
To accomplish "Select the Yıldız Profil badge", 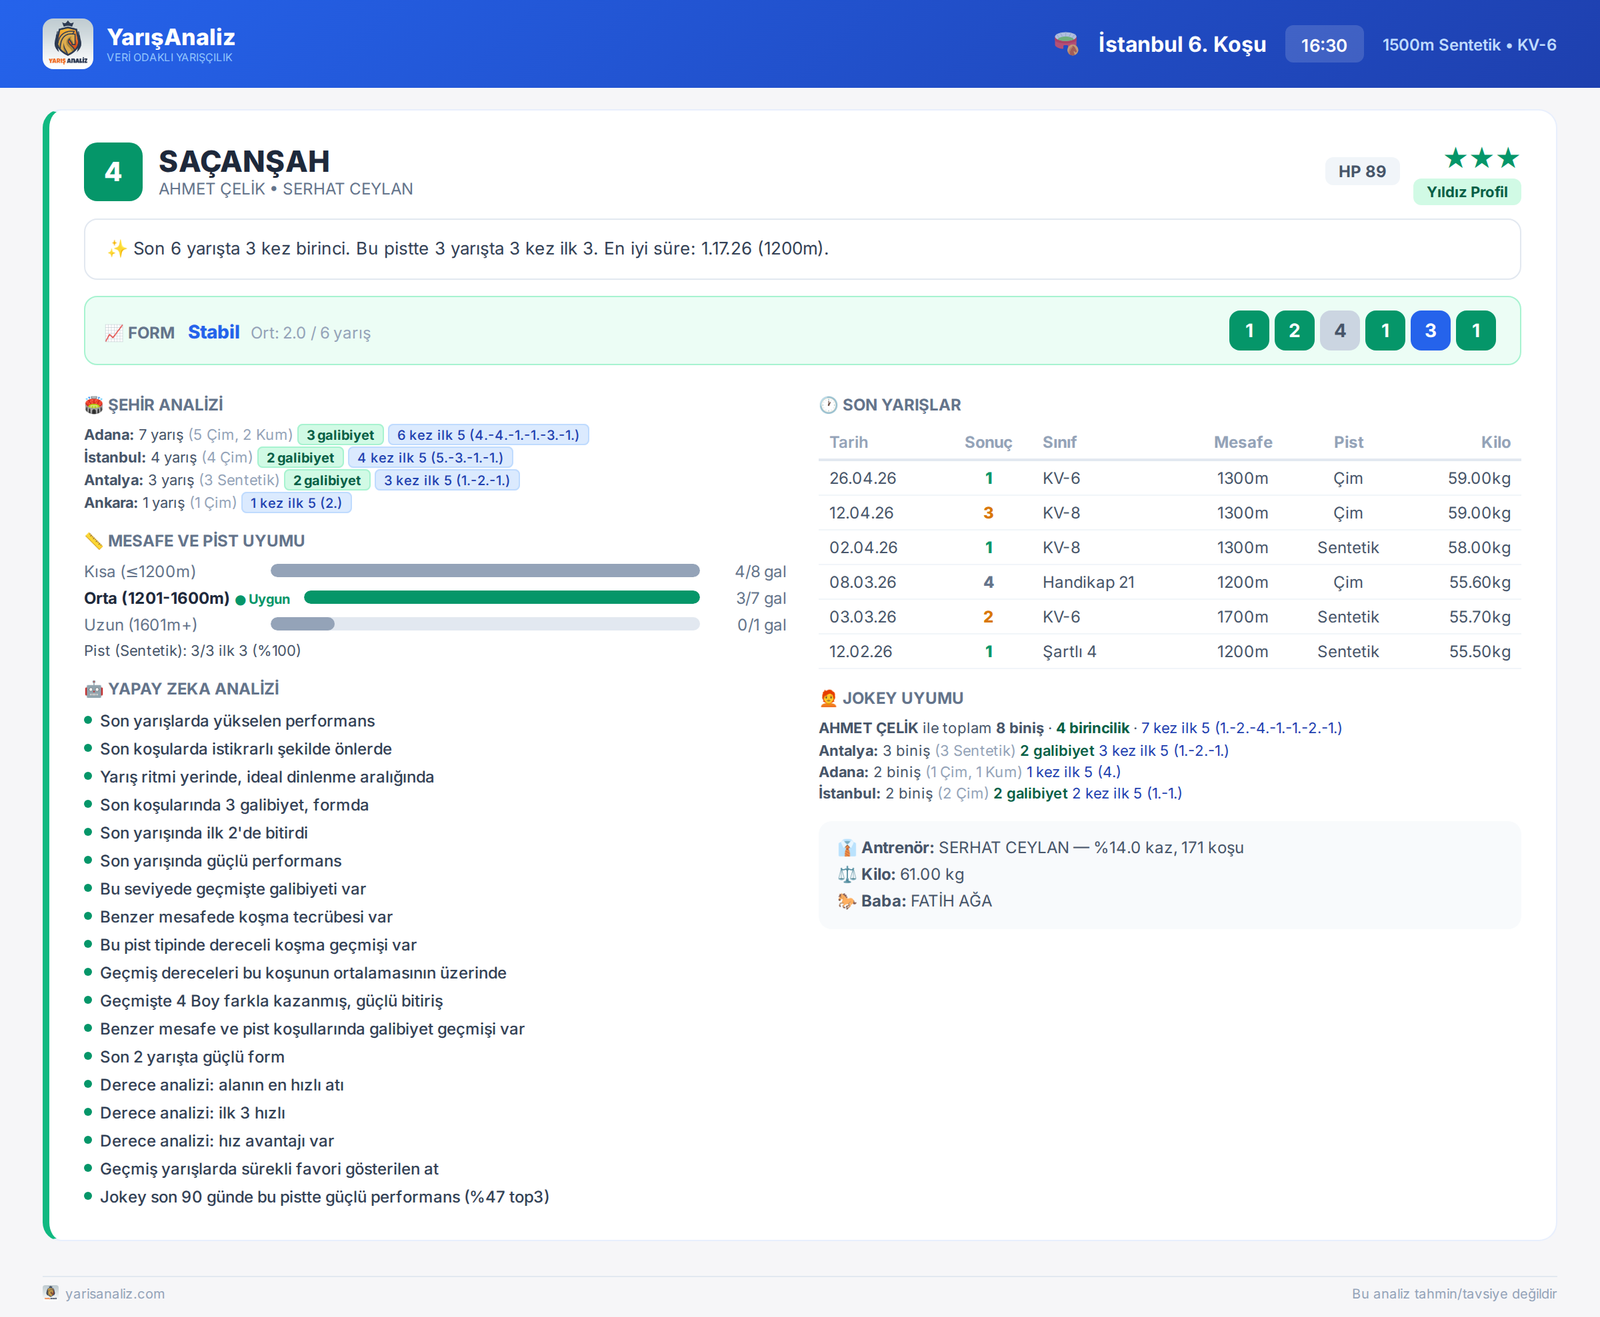I will click(1467, 192).
